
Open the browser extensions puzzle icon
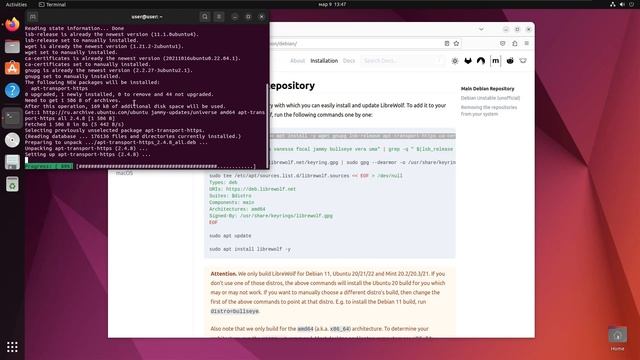point(515,43)
